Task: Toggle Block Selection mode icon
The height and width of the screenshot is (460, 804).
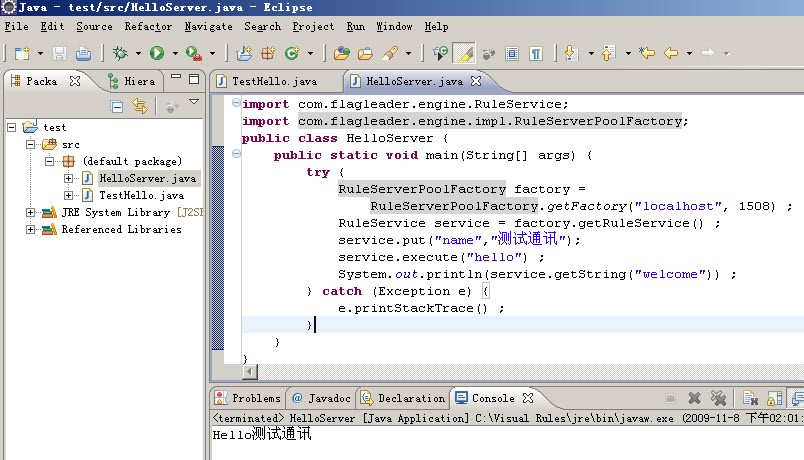Action: tap(512, 53)
